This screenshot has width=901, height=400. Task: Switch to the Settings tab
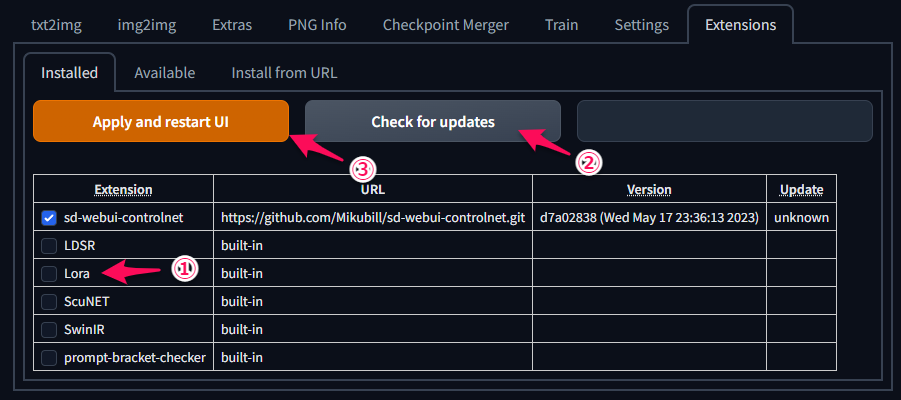pyautogui.click(x=642, y=25)
